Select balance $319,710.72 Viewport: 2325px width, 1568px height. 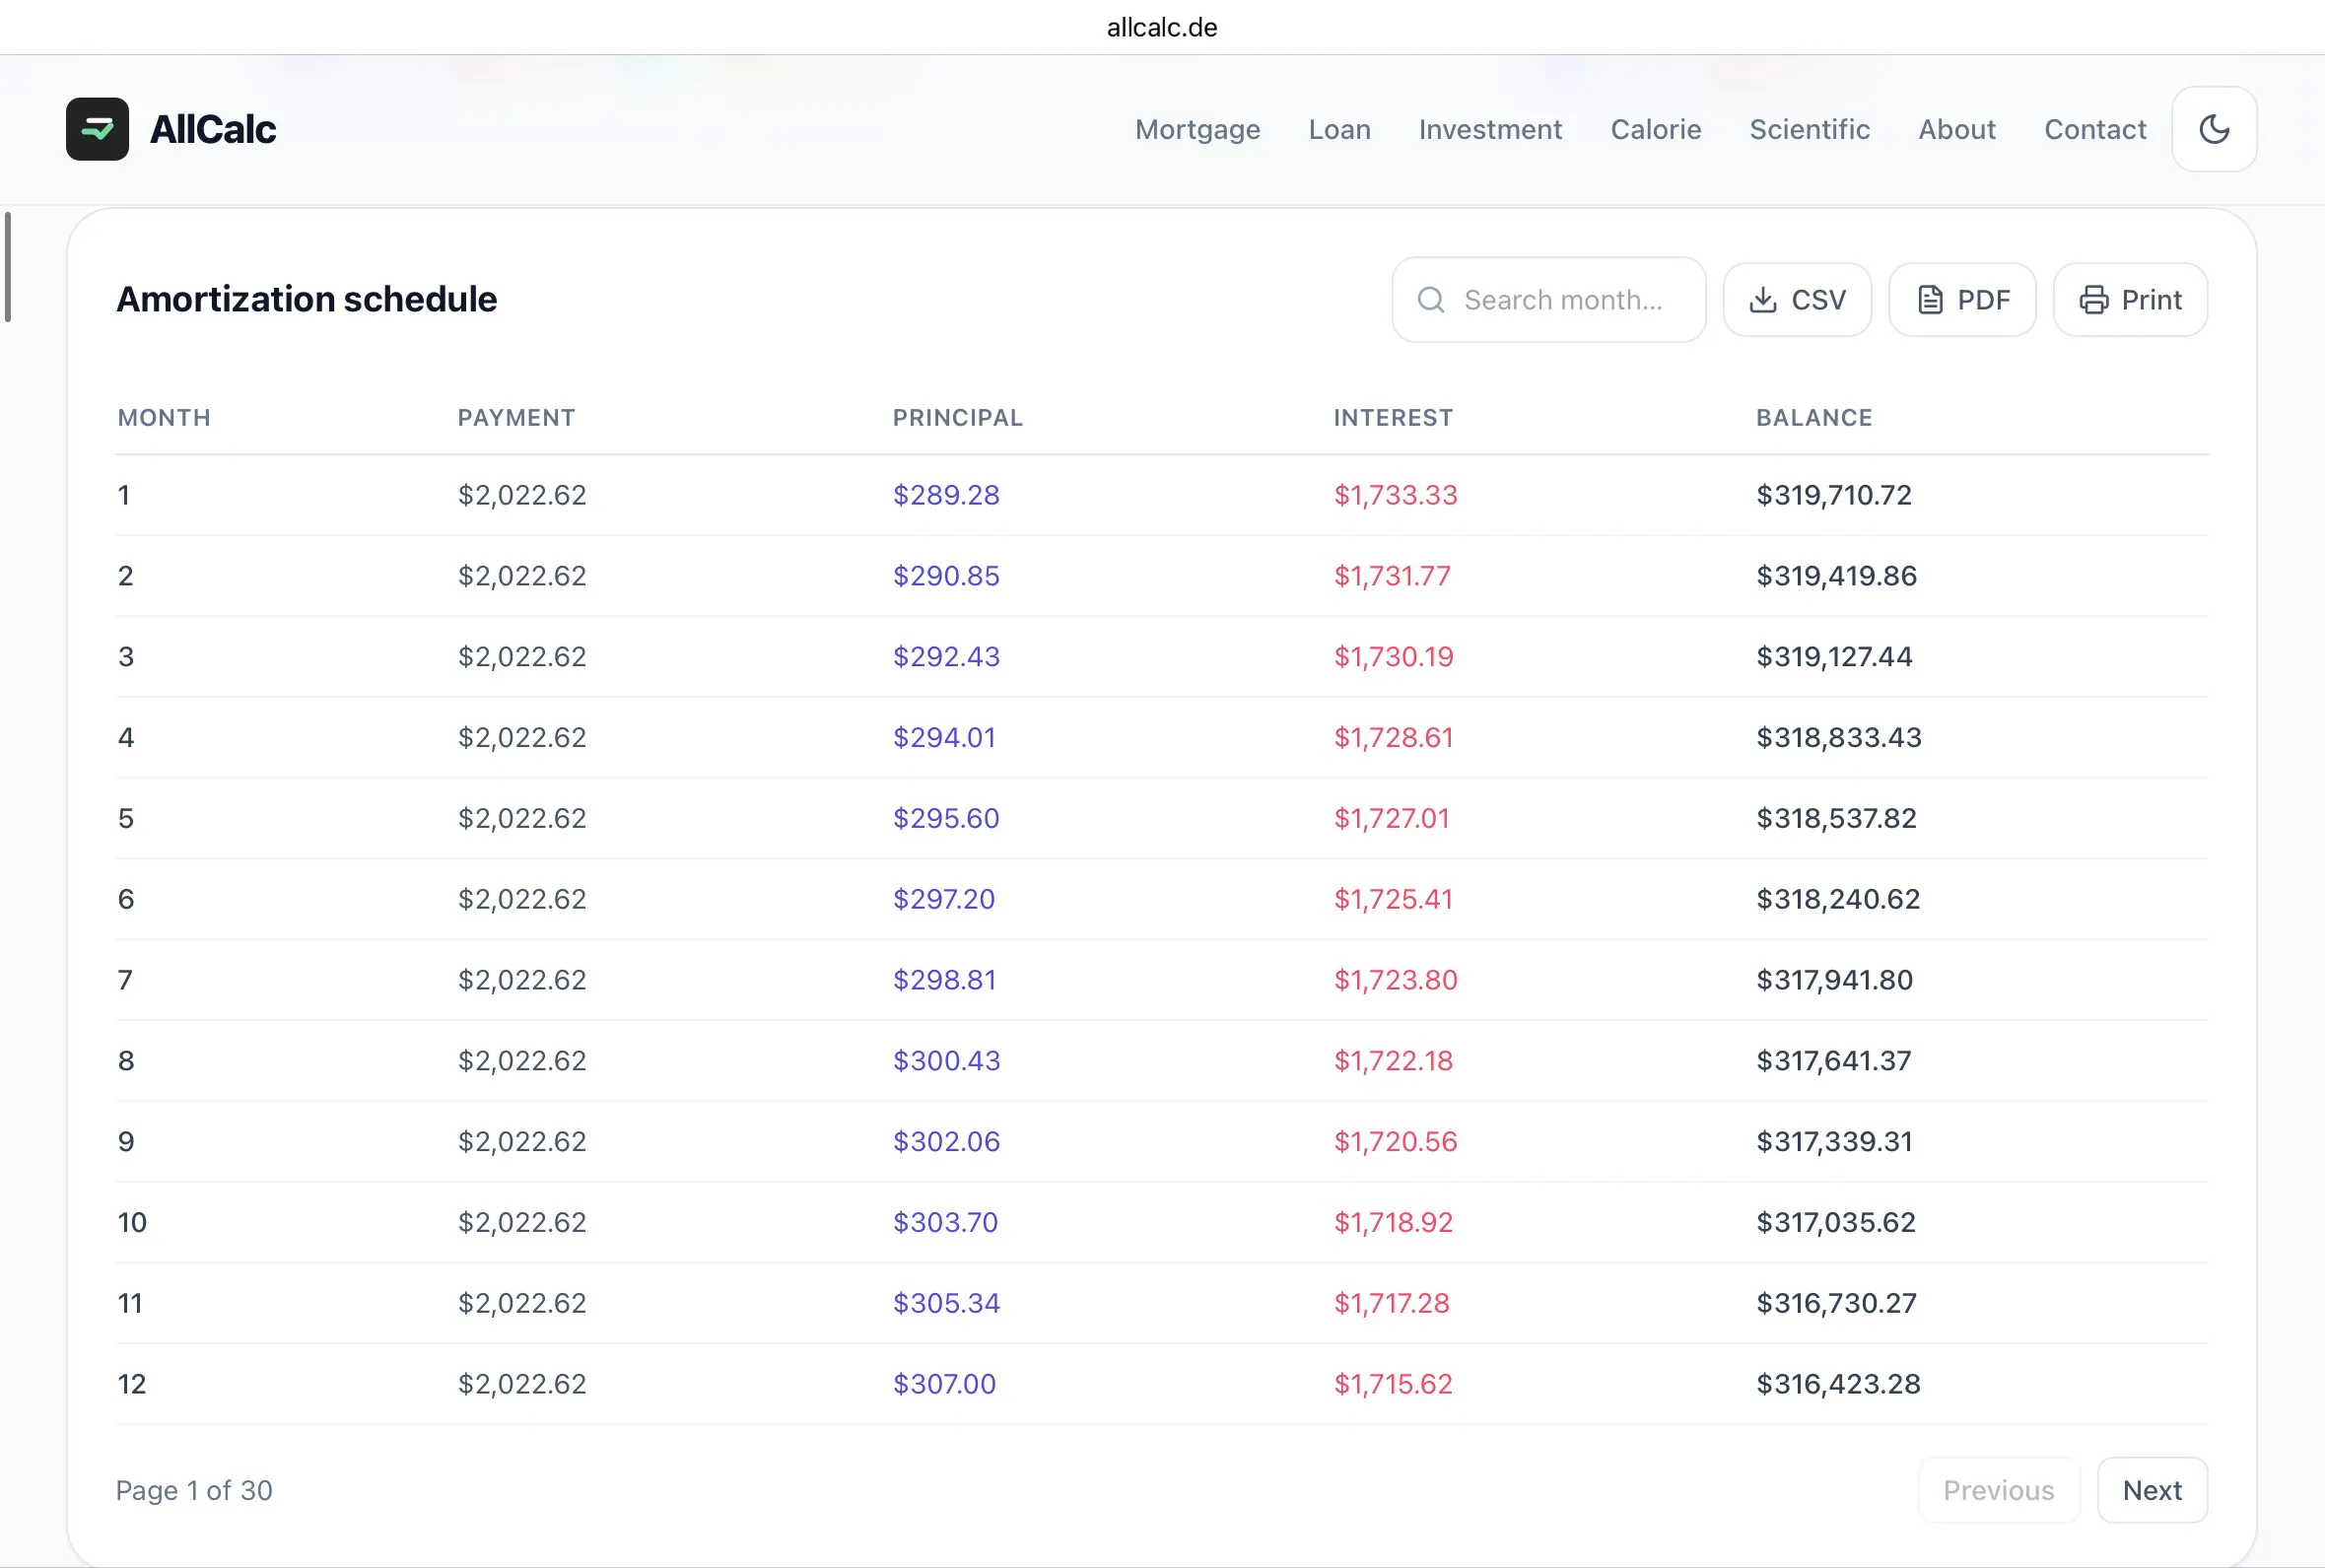(x=1834, y=495)
